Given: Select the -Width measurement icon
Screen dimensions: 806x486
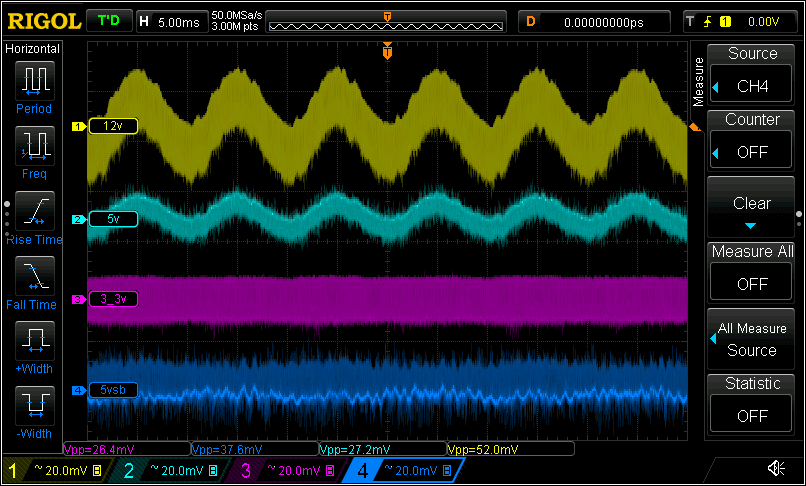Looking at the screenshot, I should click(x=34, y=406).
